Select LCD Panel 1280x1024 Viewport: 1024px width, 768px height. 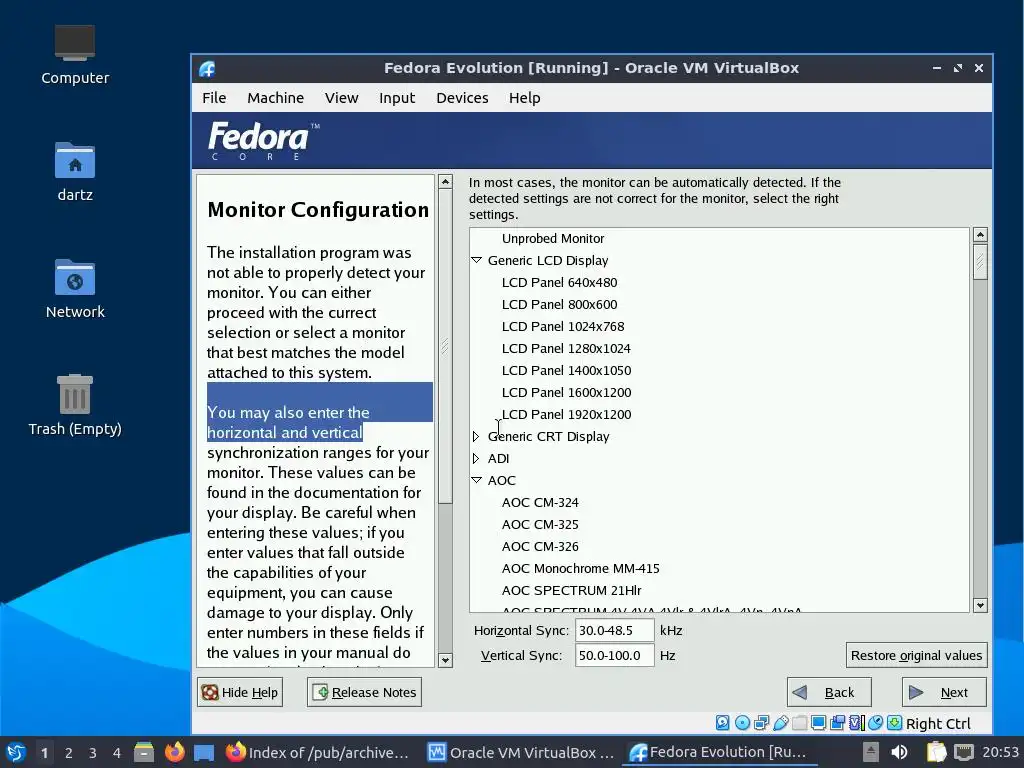[x=566, y=348]
